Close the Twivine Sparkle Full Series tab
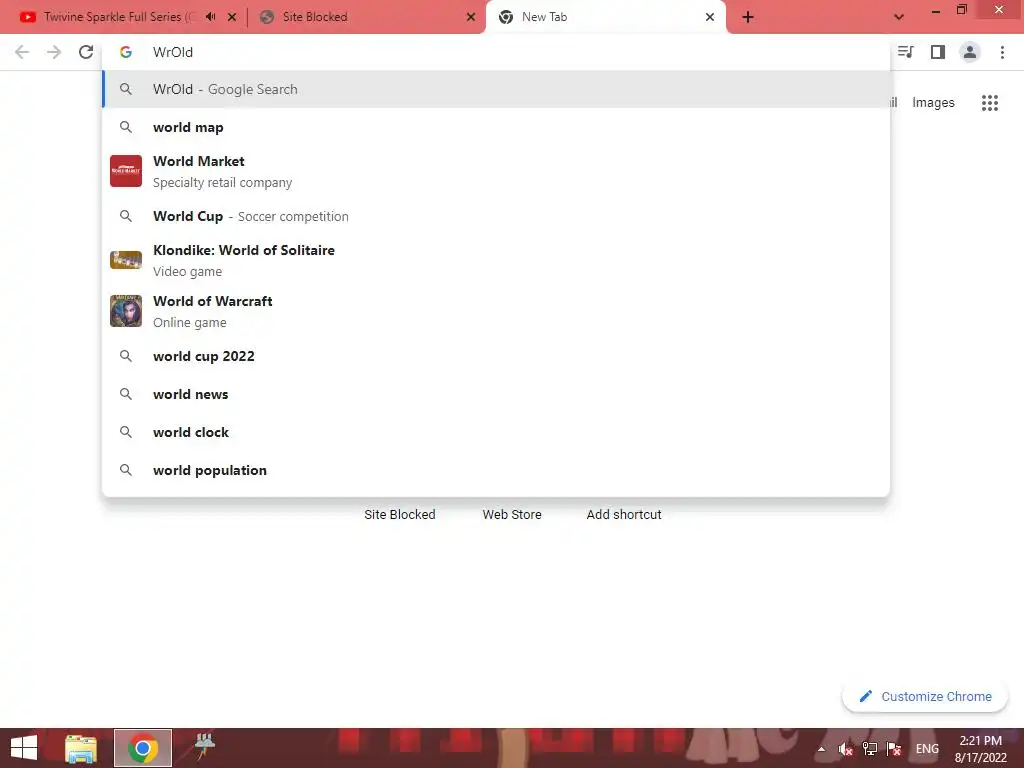 click(232, 17)
